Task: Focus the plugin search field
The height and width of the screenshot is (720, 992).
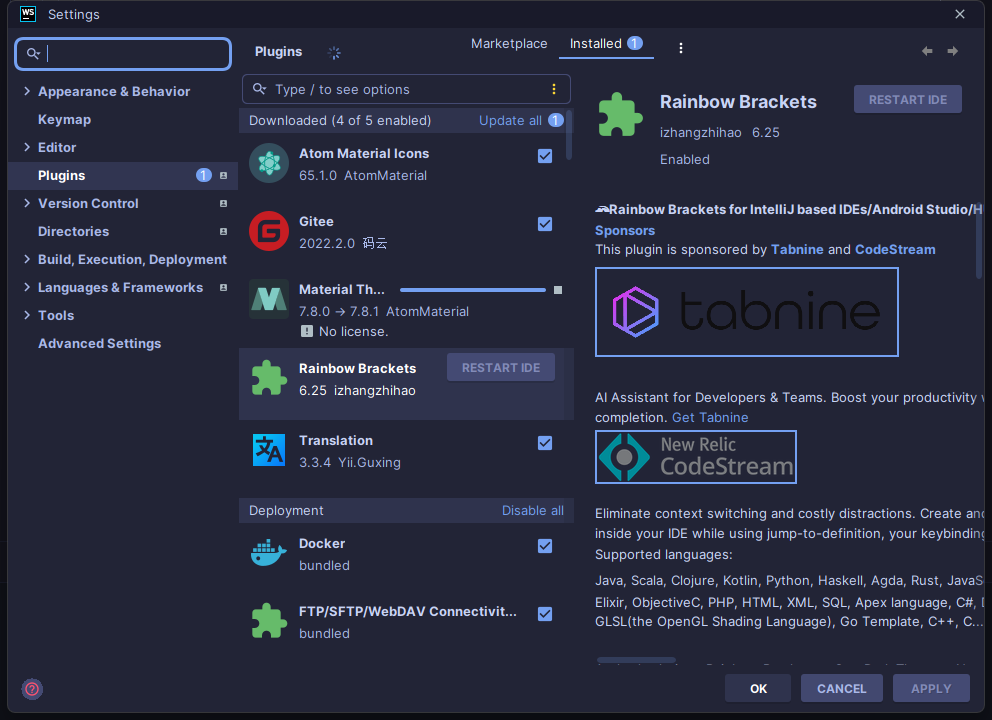Action: tap(400, 89)
